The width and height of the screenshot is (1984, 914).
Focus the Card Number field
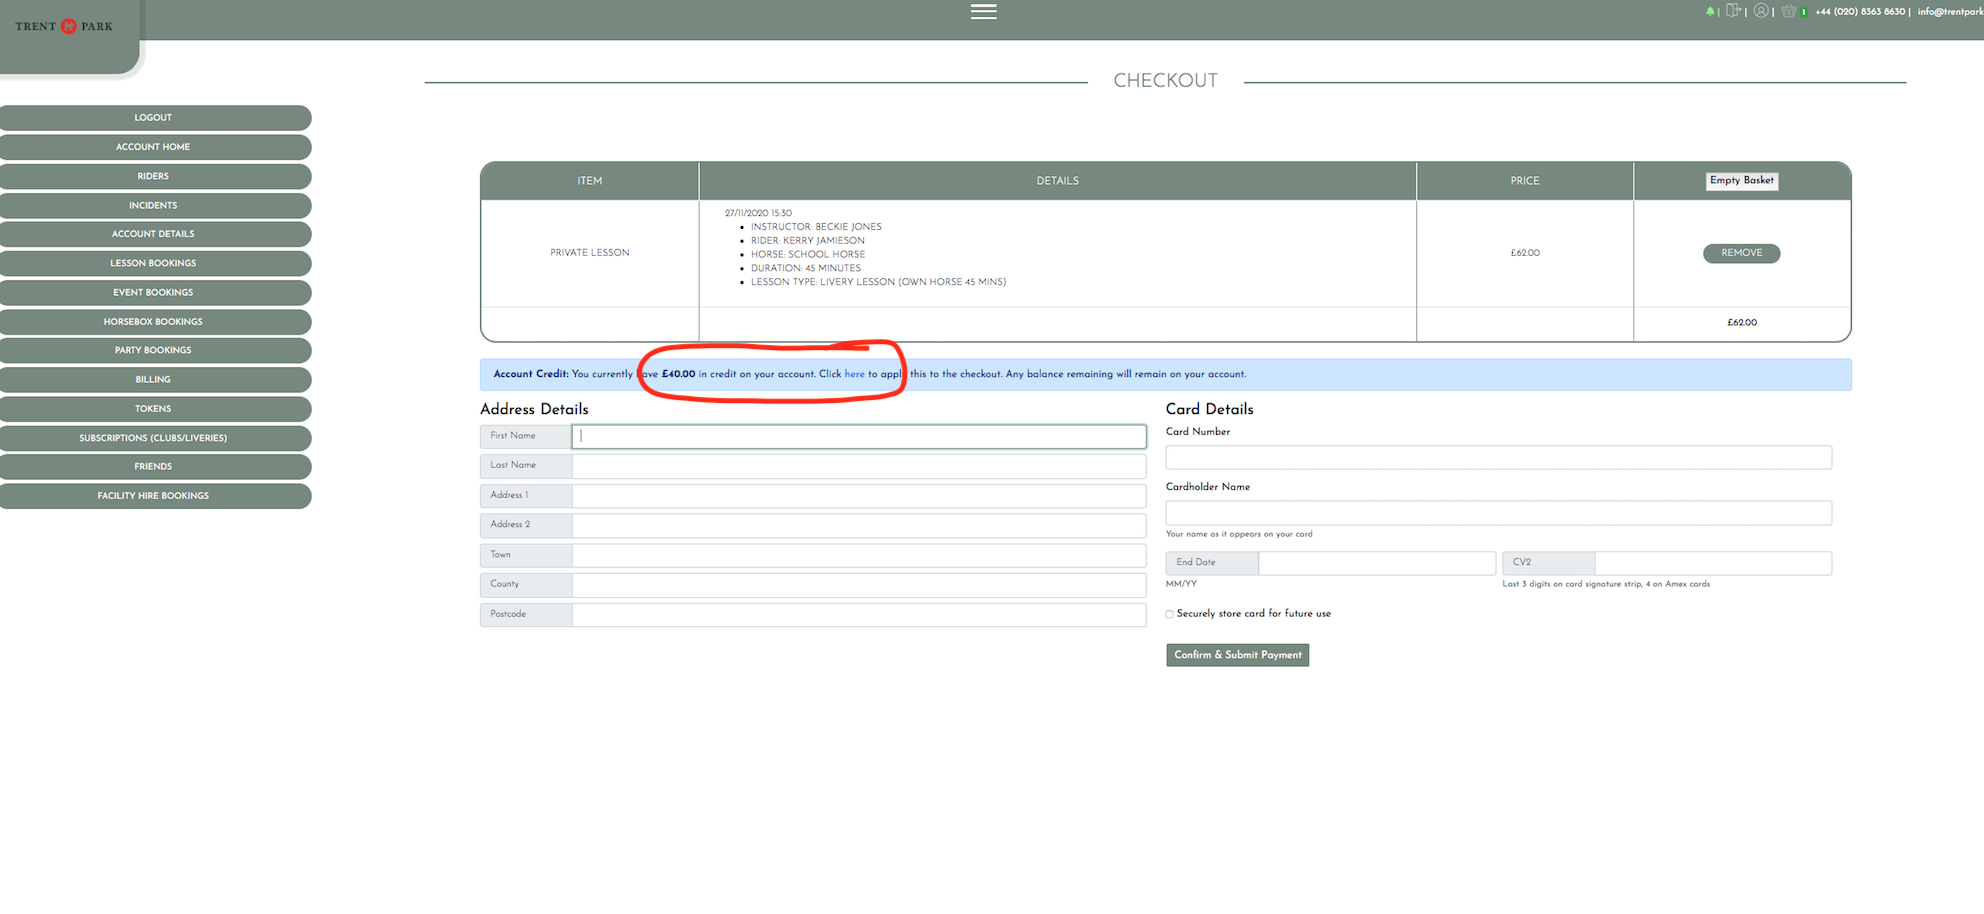pos(1498,458)
